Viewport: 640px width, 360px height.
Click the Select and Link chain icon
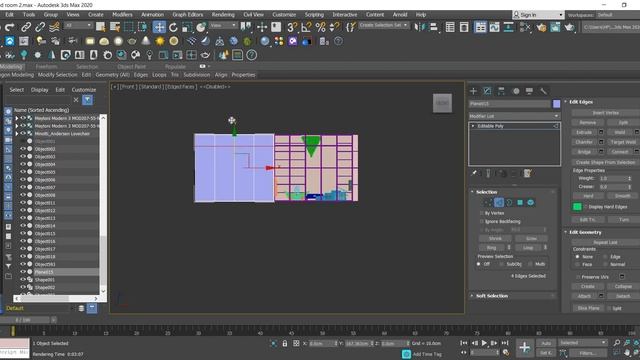click(x=26, y=27)
